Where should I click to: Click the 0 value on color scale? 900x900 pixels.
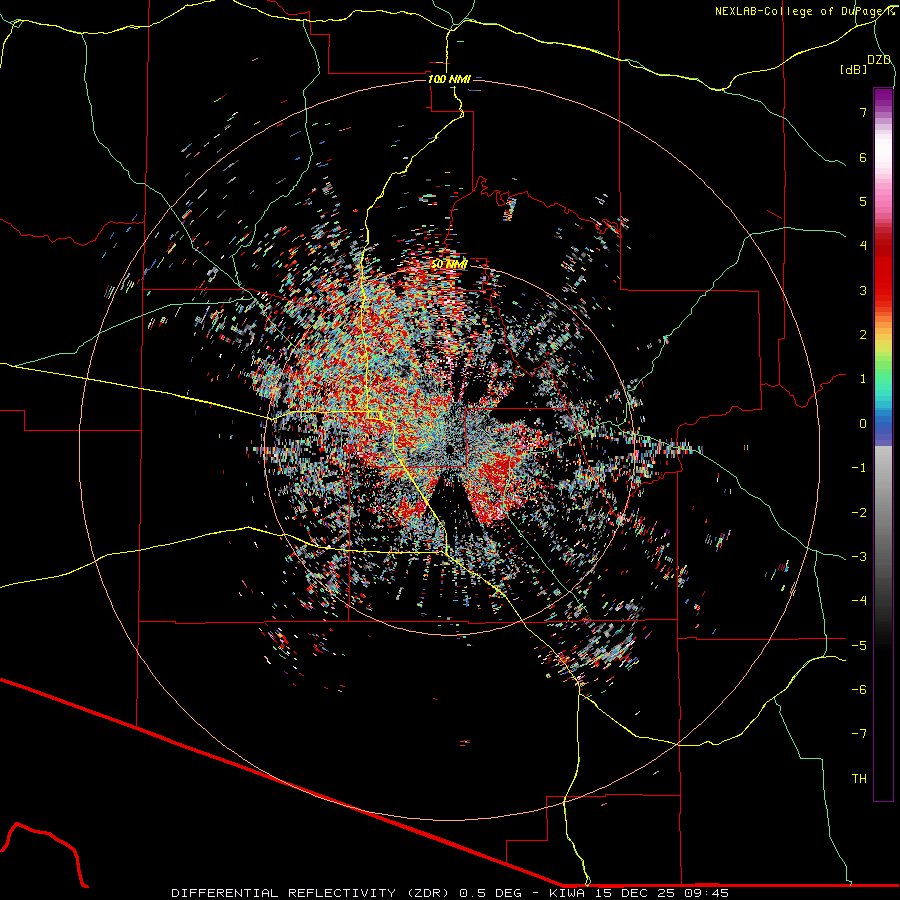coord(863,424)
